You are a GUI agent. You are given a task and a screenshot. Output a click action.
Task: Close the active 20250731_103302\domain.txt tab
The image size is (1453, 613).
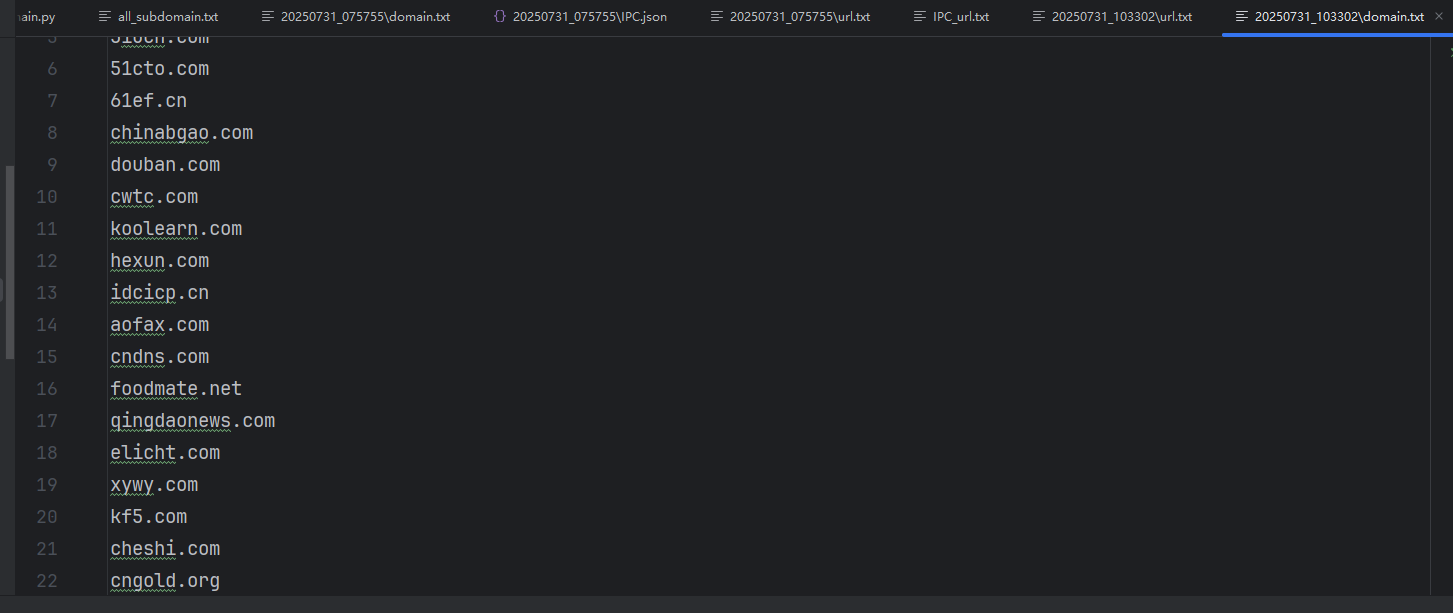pyautogui.click(x=1439, y=17)
